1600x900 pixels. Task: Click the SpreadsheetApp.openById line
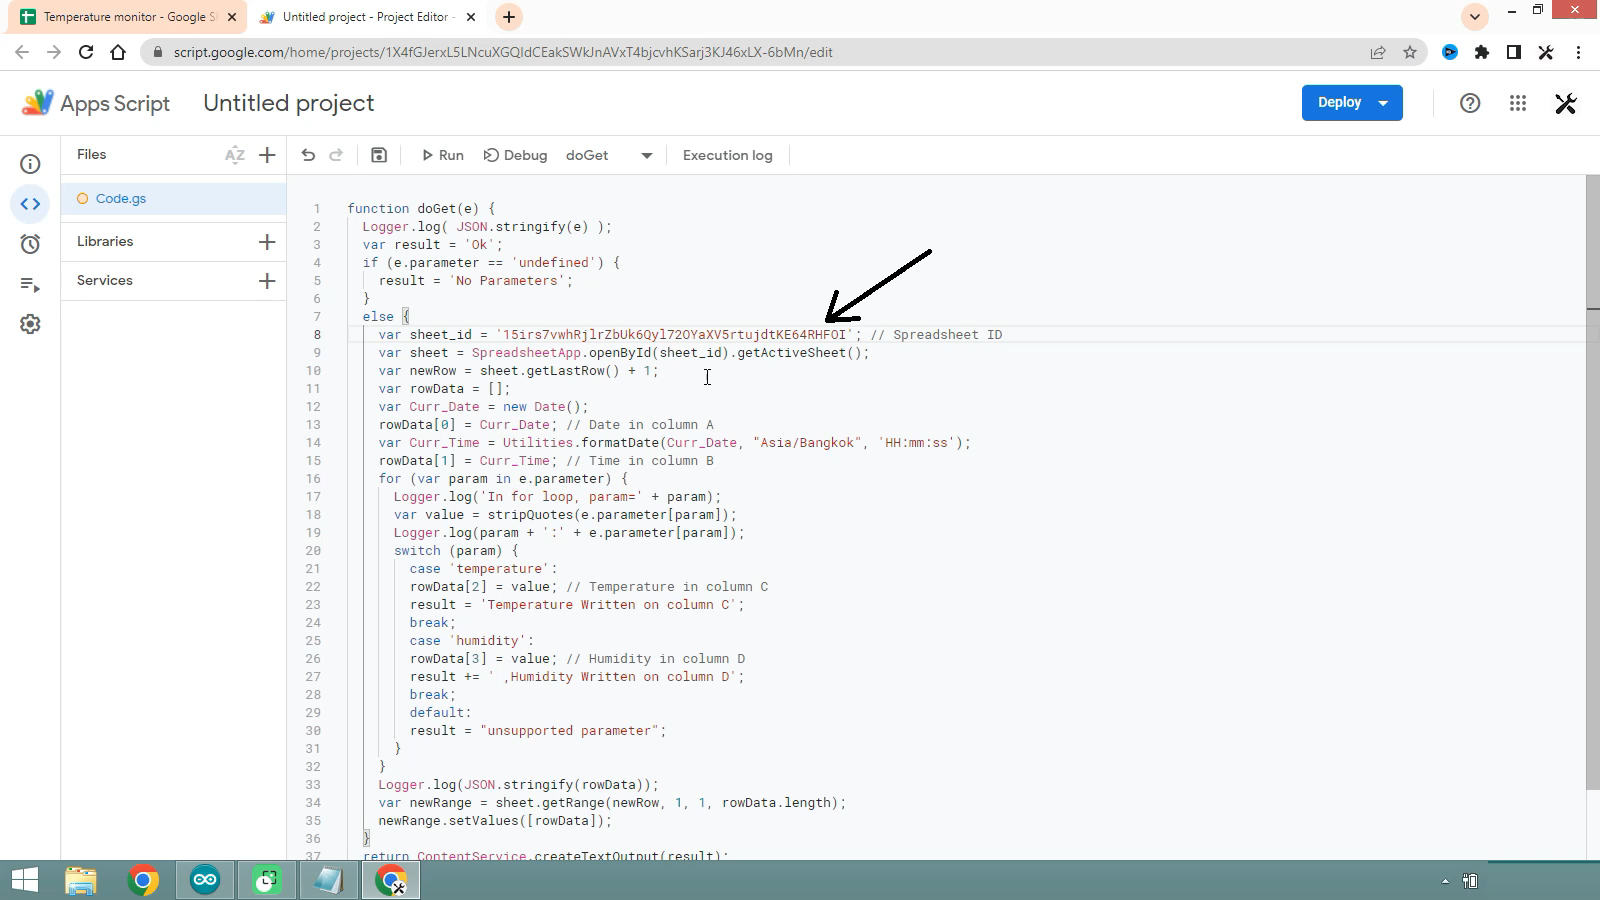coord(624,353)
